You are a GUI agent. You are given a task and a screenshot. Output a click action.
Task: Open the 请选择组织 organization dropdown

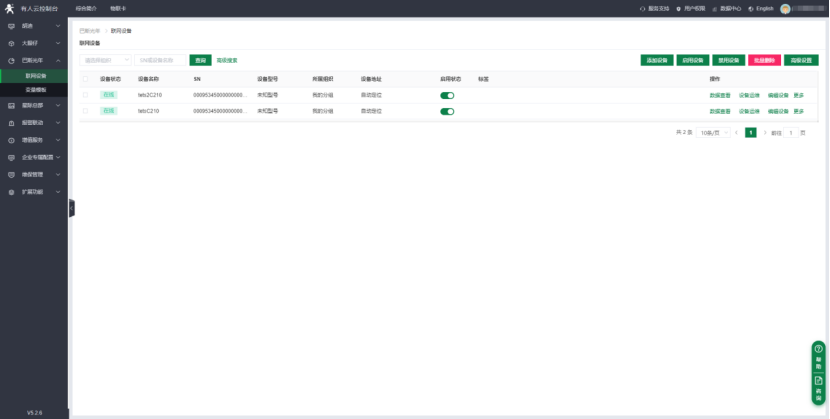(105, 60)
